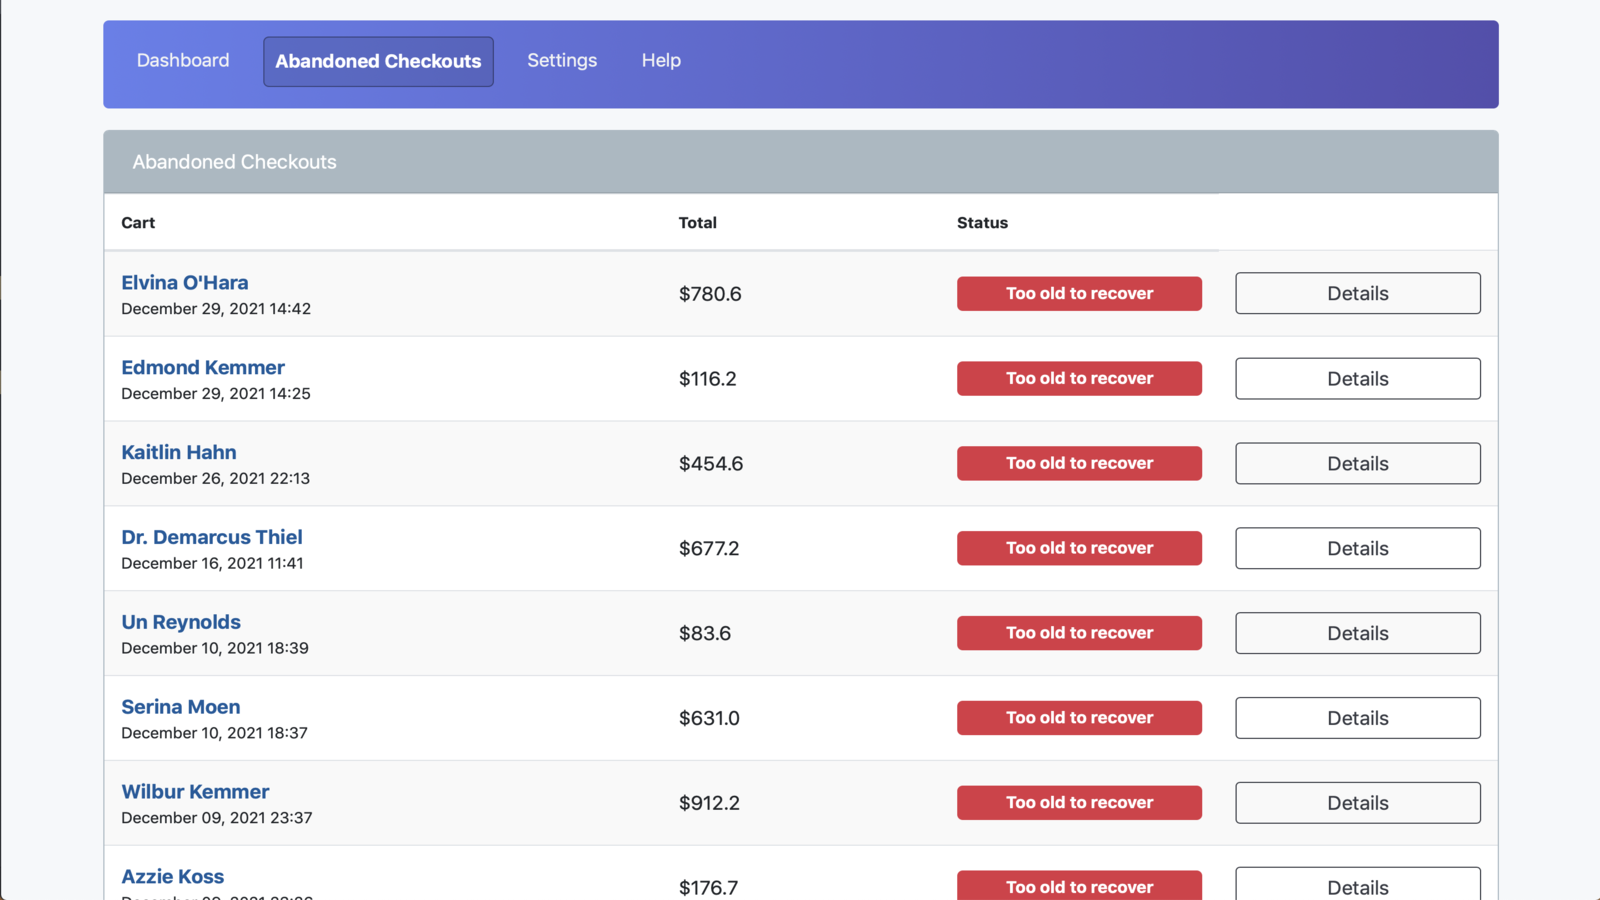Viewport: 1600px width, 900px height.
Task: View Details for Un Reynolds' checkout
Action: click(1357, 633)
